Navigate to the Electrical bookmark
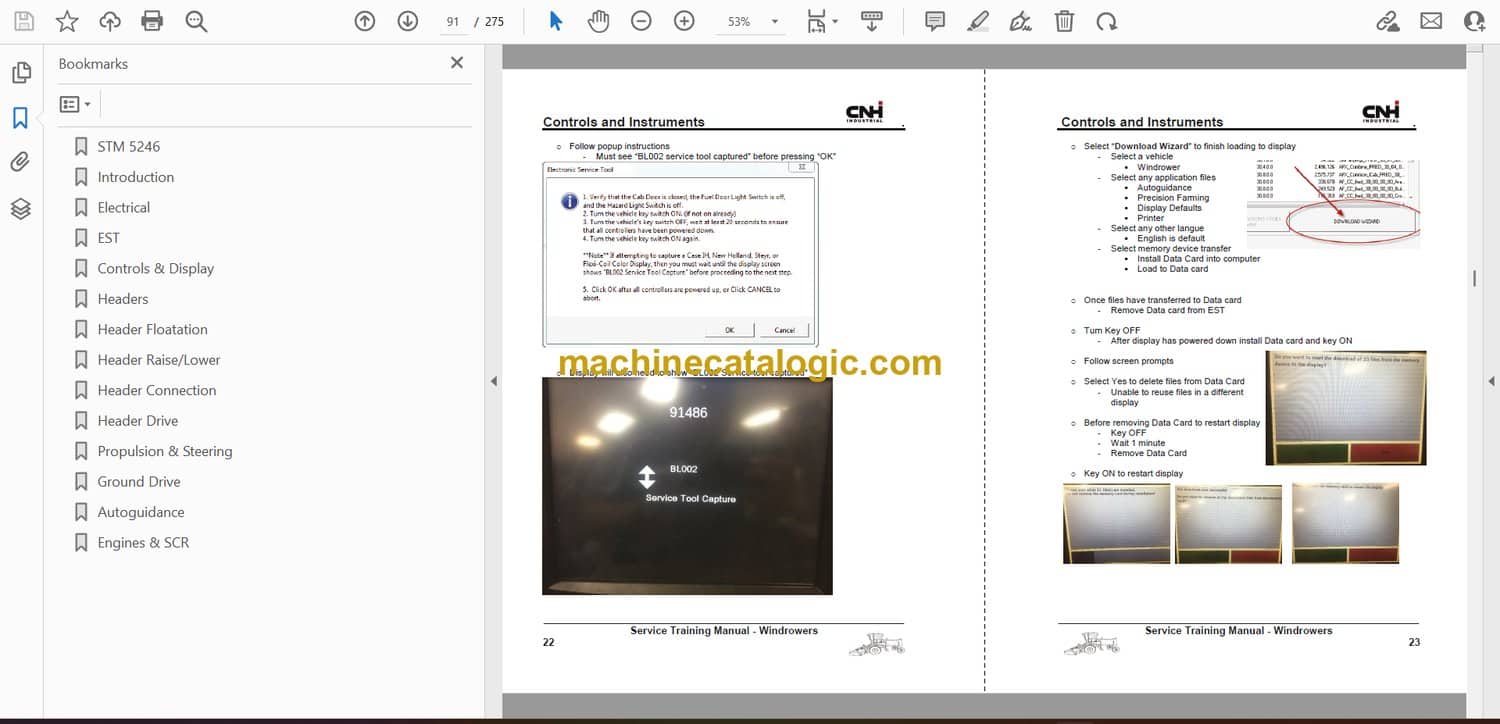1500x724 pixels. [x=124, y=207]
